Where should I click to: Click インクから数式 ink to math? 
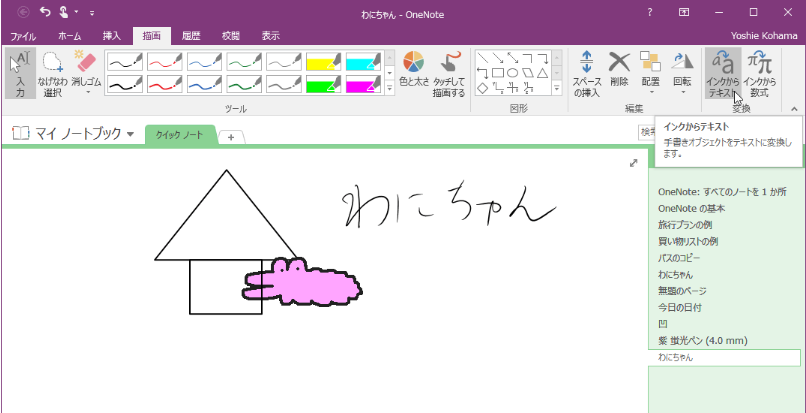759,73
